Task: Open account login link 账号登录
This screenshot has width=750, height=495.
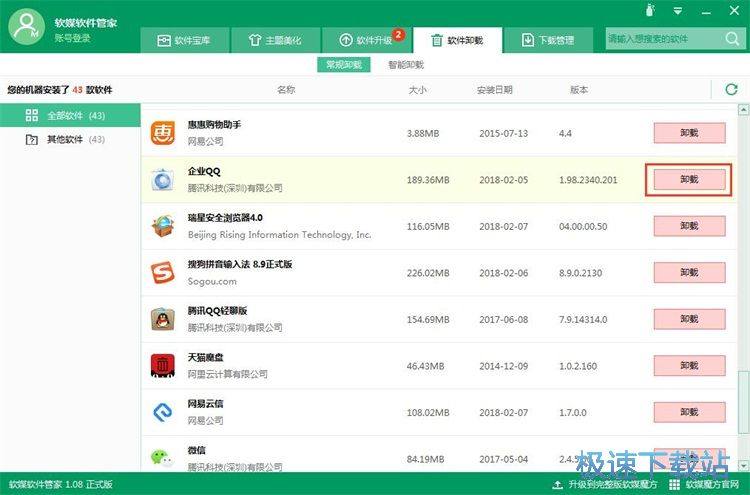Action: 72,38
